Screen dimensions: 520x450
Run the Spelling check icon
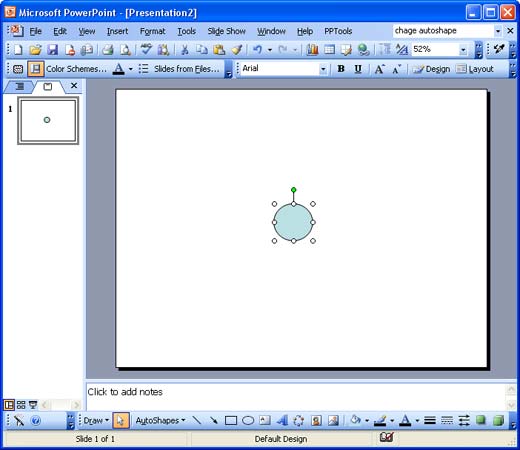146,50
